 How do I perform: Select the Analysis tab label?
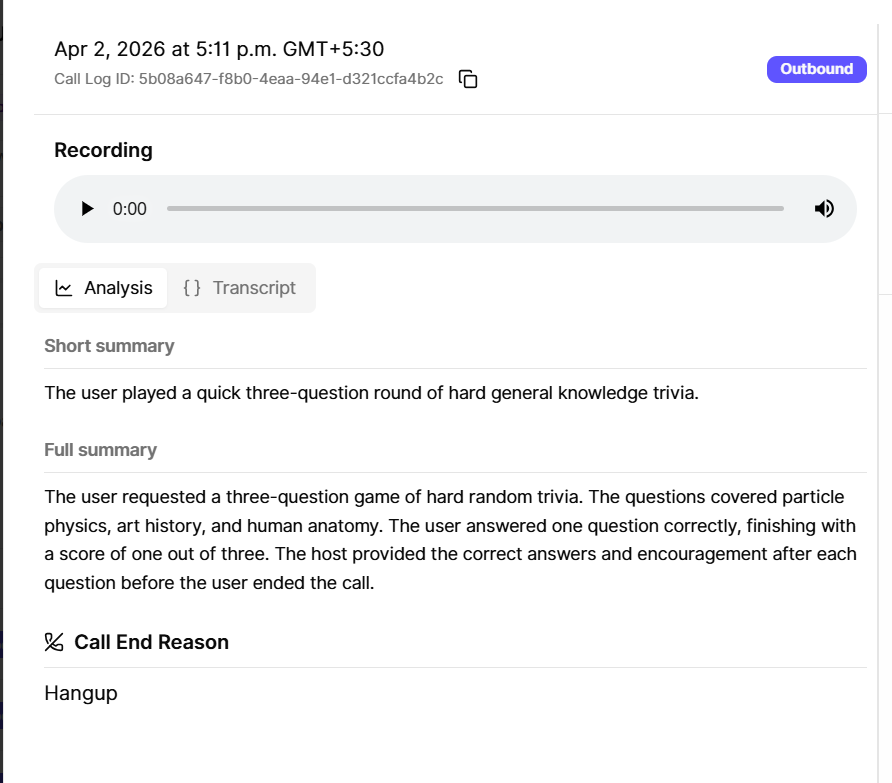[x=118, y=288]
